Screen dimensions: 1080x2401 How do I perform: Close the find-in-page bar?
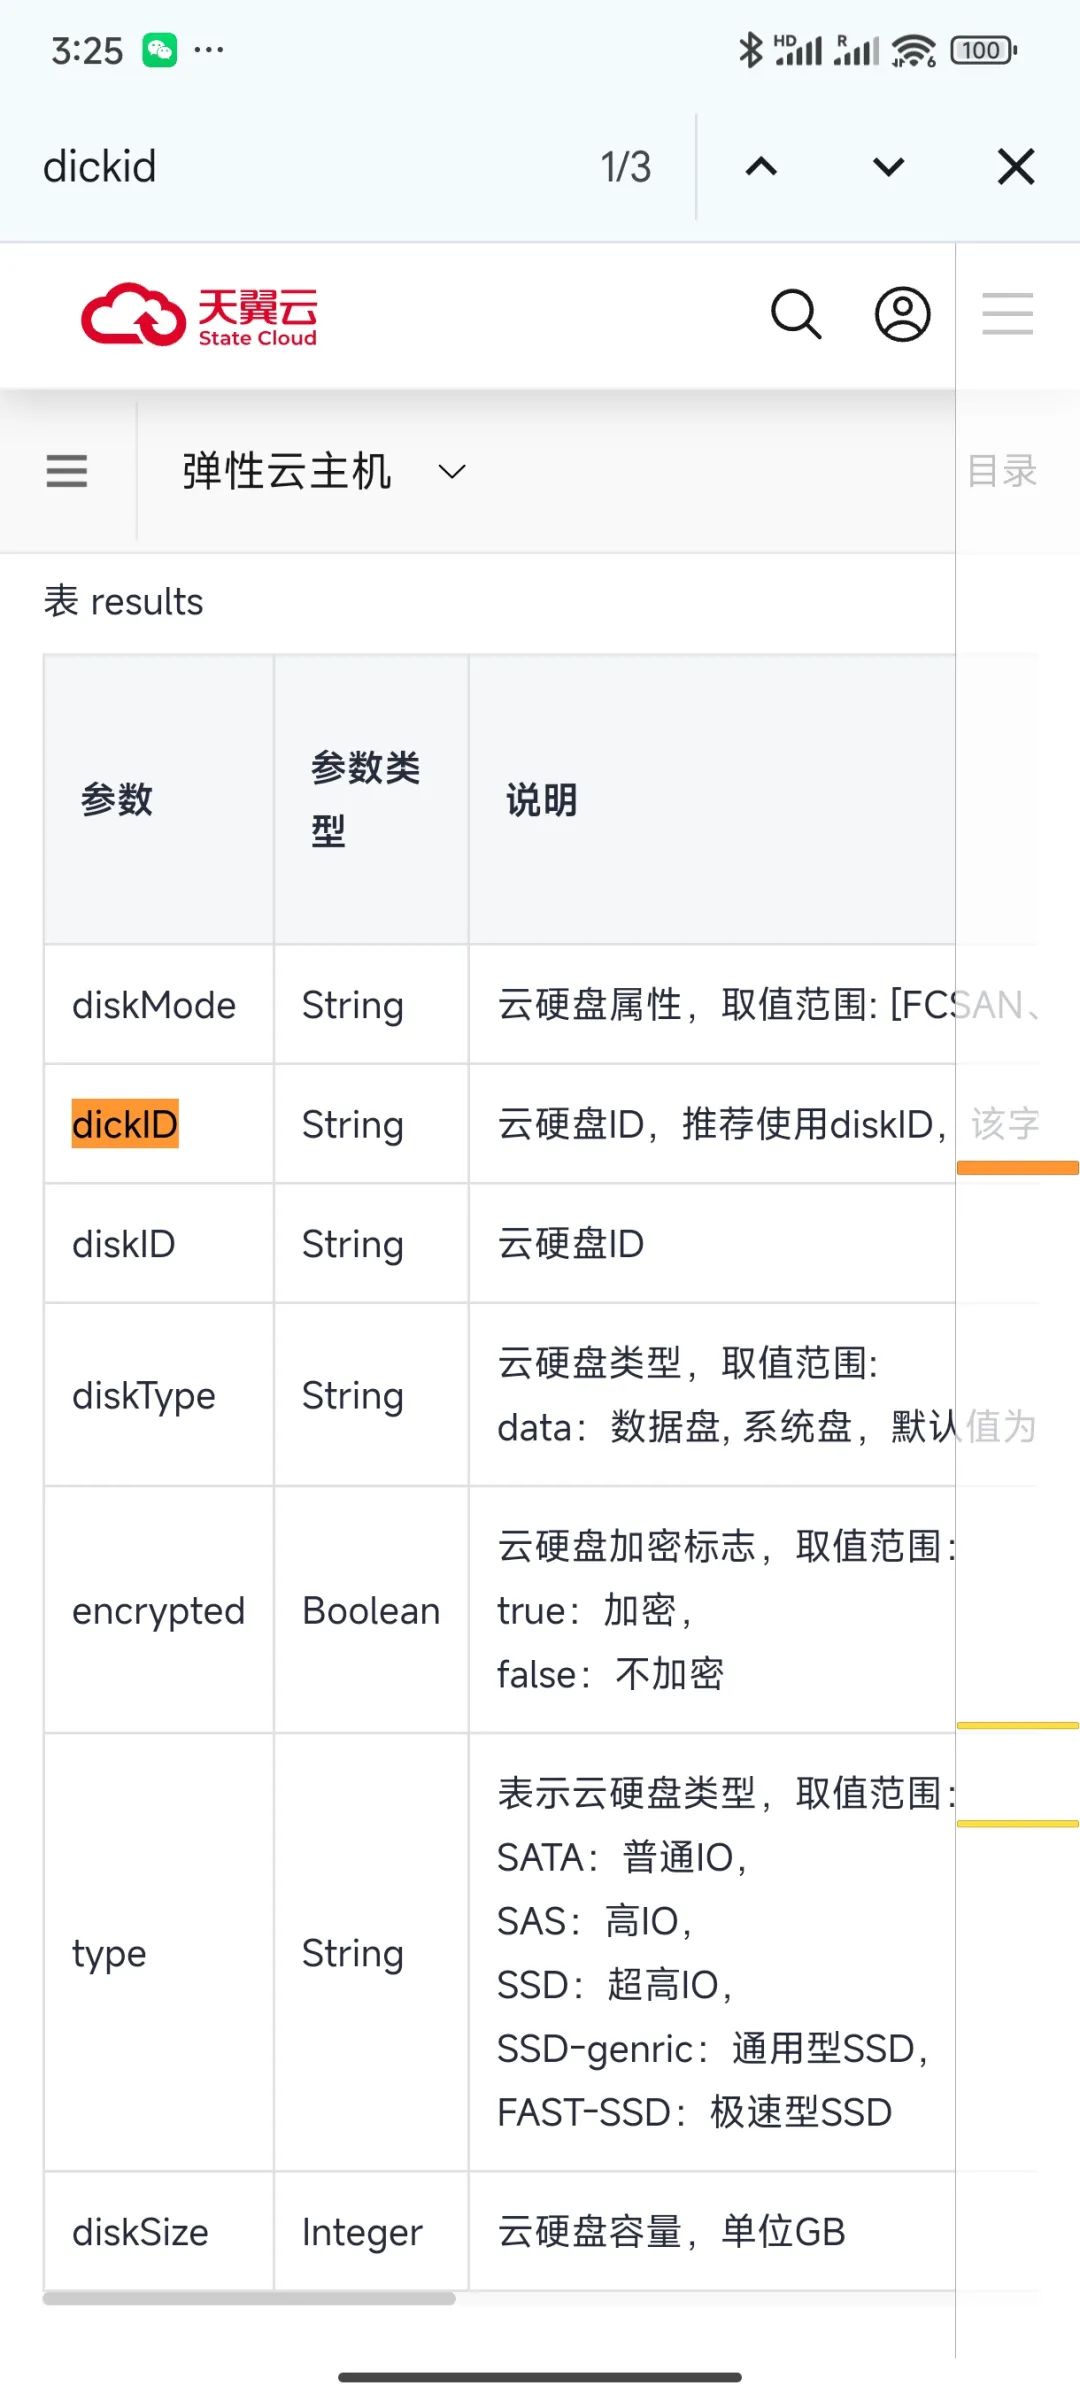(x=1015, y=167)
